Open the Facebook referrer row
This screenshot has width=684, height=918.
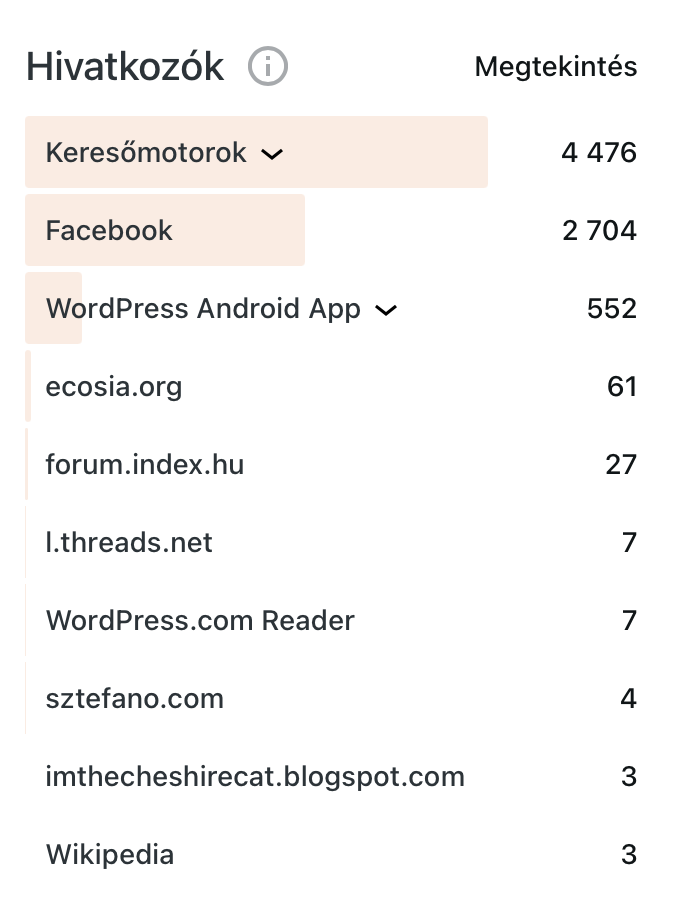click(109, 231)
